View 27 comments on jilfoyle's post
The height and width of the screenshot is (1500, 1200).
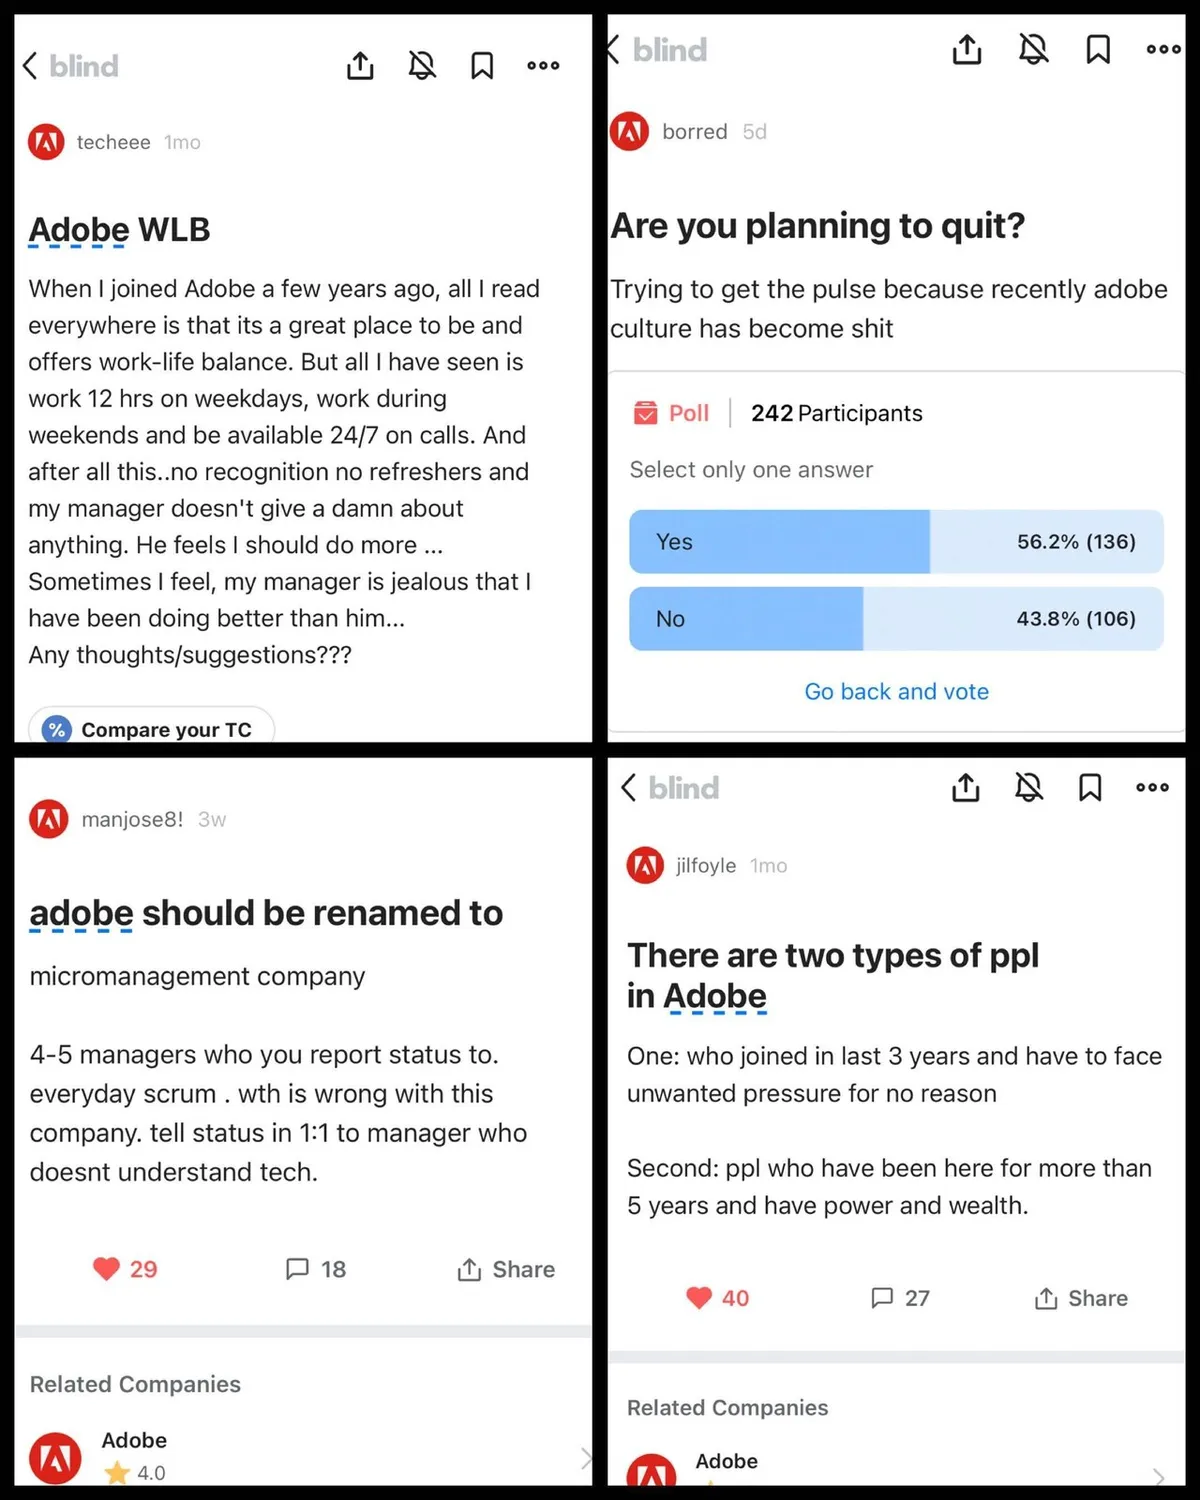tap(900, 1298)
